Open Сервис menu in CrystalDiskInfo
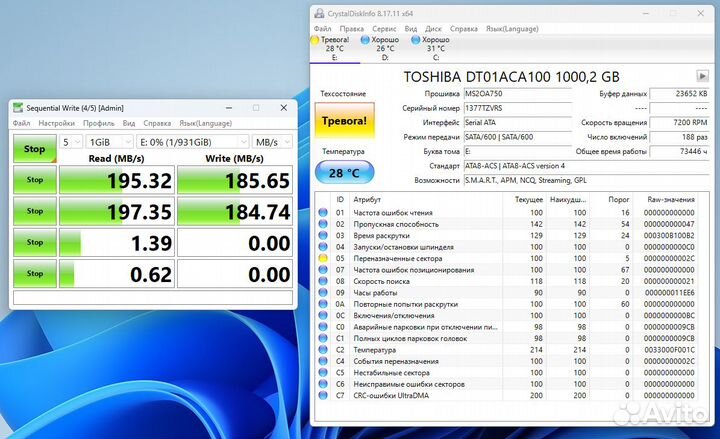Image resolution: width=720 pixels, height=439 pixels. click(x=384, y=28)
